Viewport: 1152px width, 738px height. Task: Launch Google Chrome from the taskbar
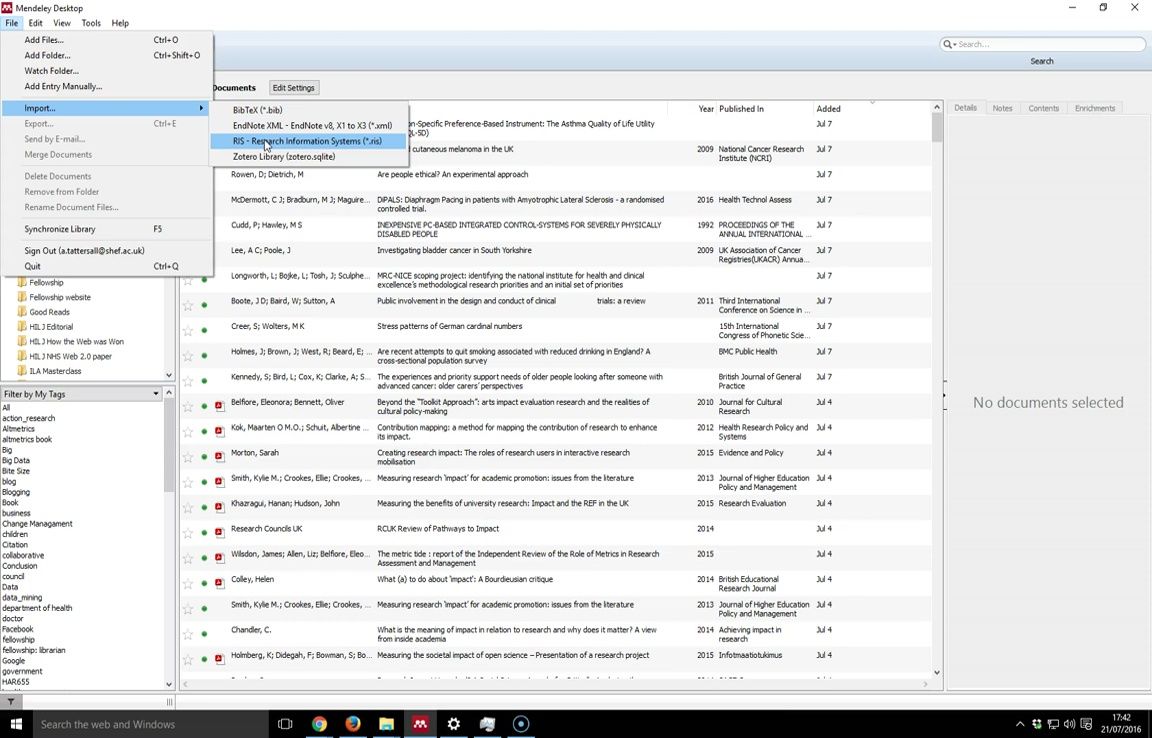click(319, 724)
